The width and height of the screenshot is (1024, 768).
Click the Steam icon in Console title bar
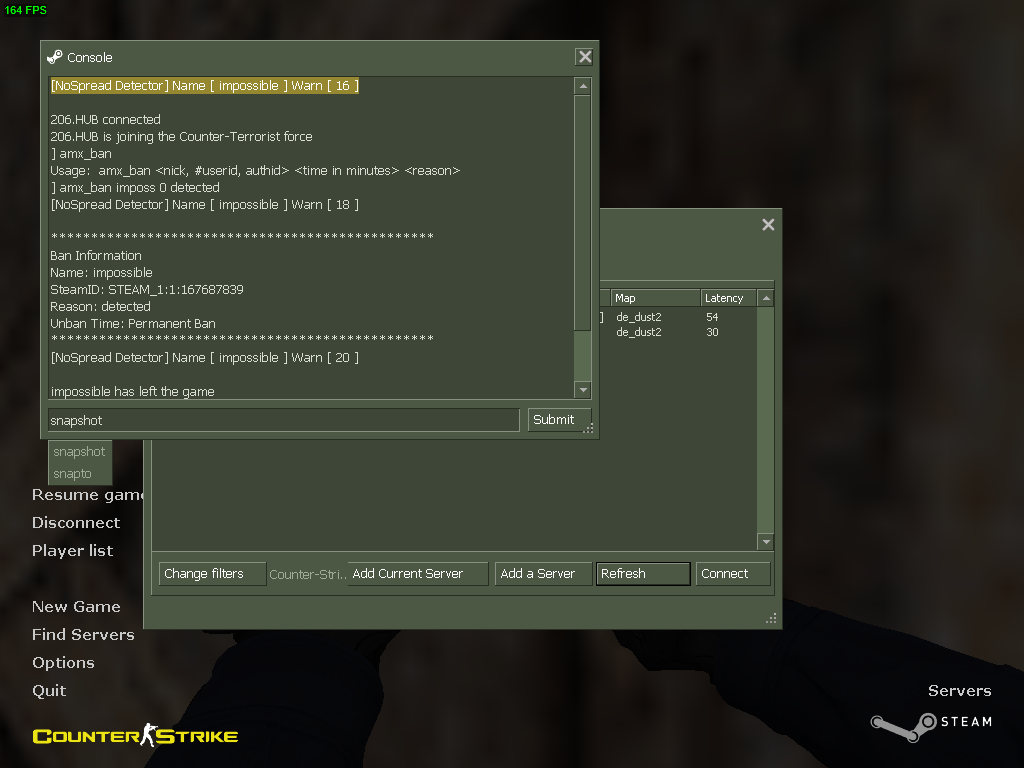(55, 57)
